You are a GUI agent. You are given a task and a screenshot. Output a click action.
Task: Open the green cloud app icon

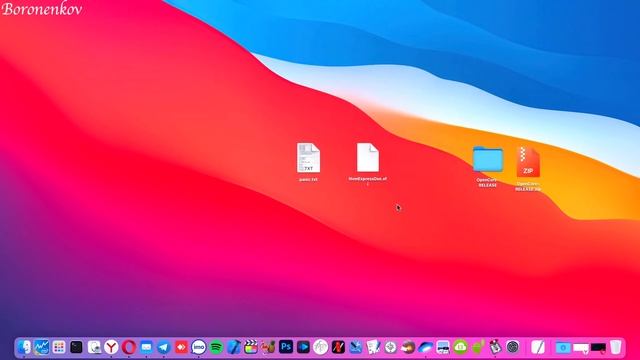[460, 347]
